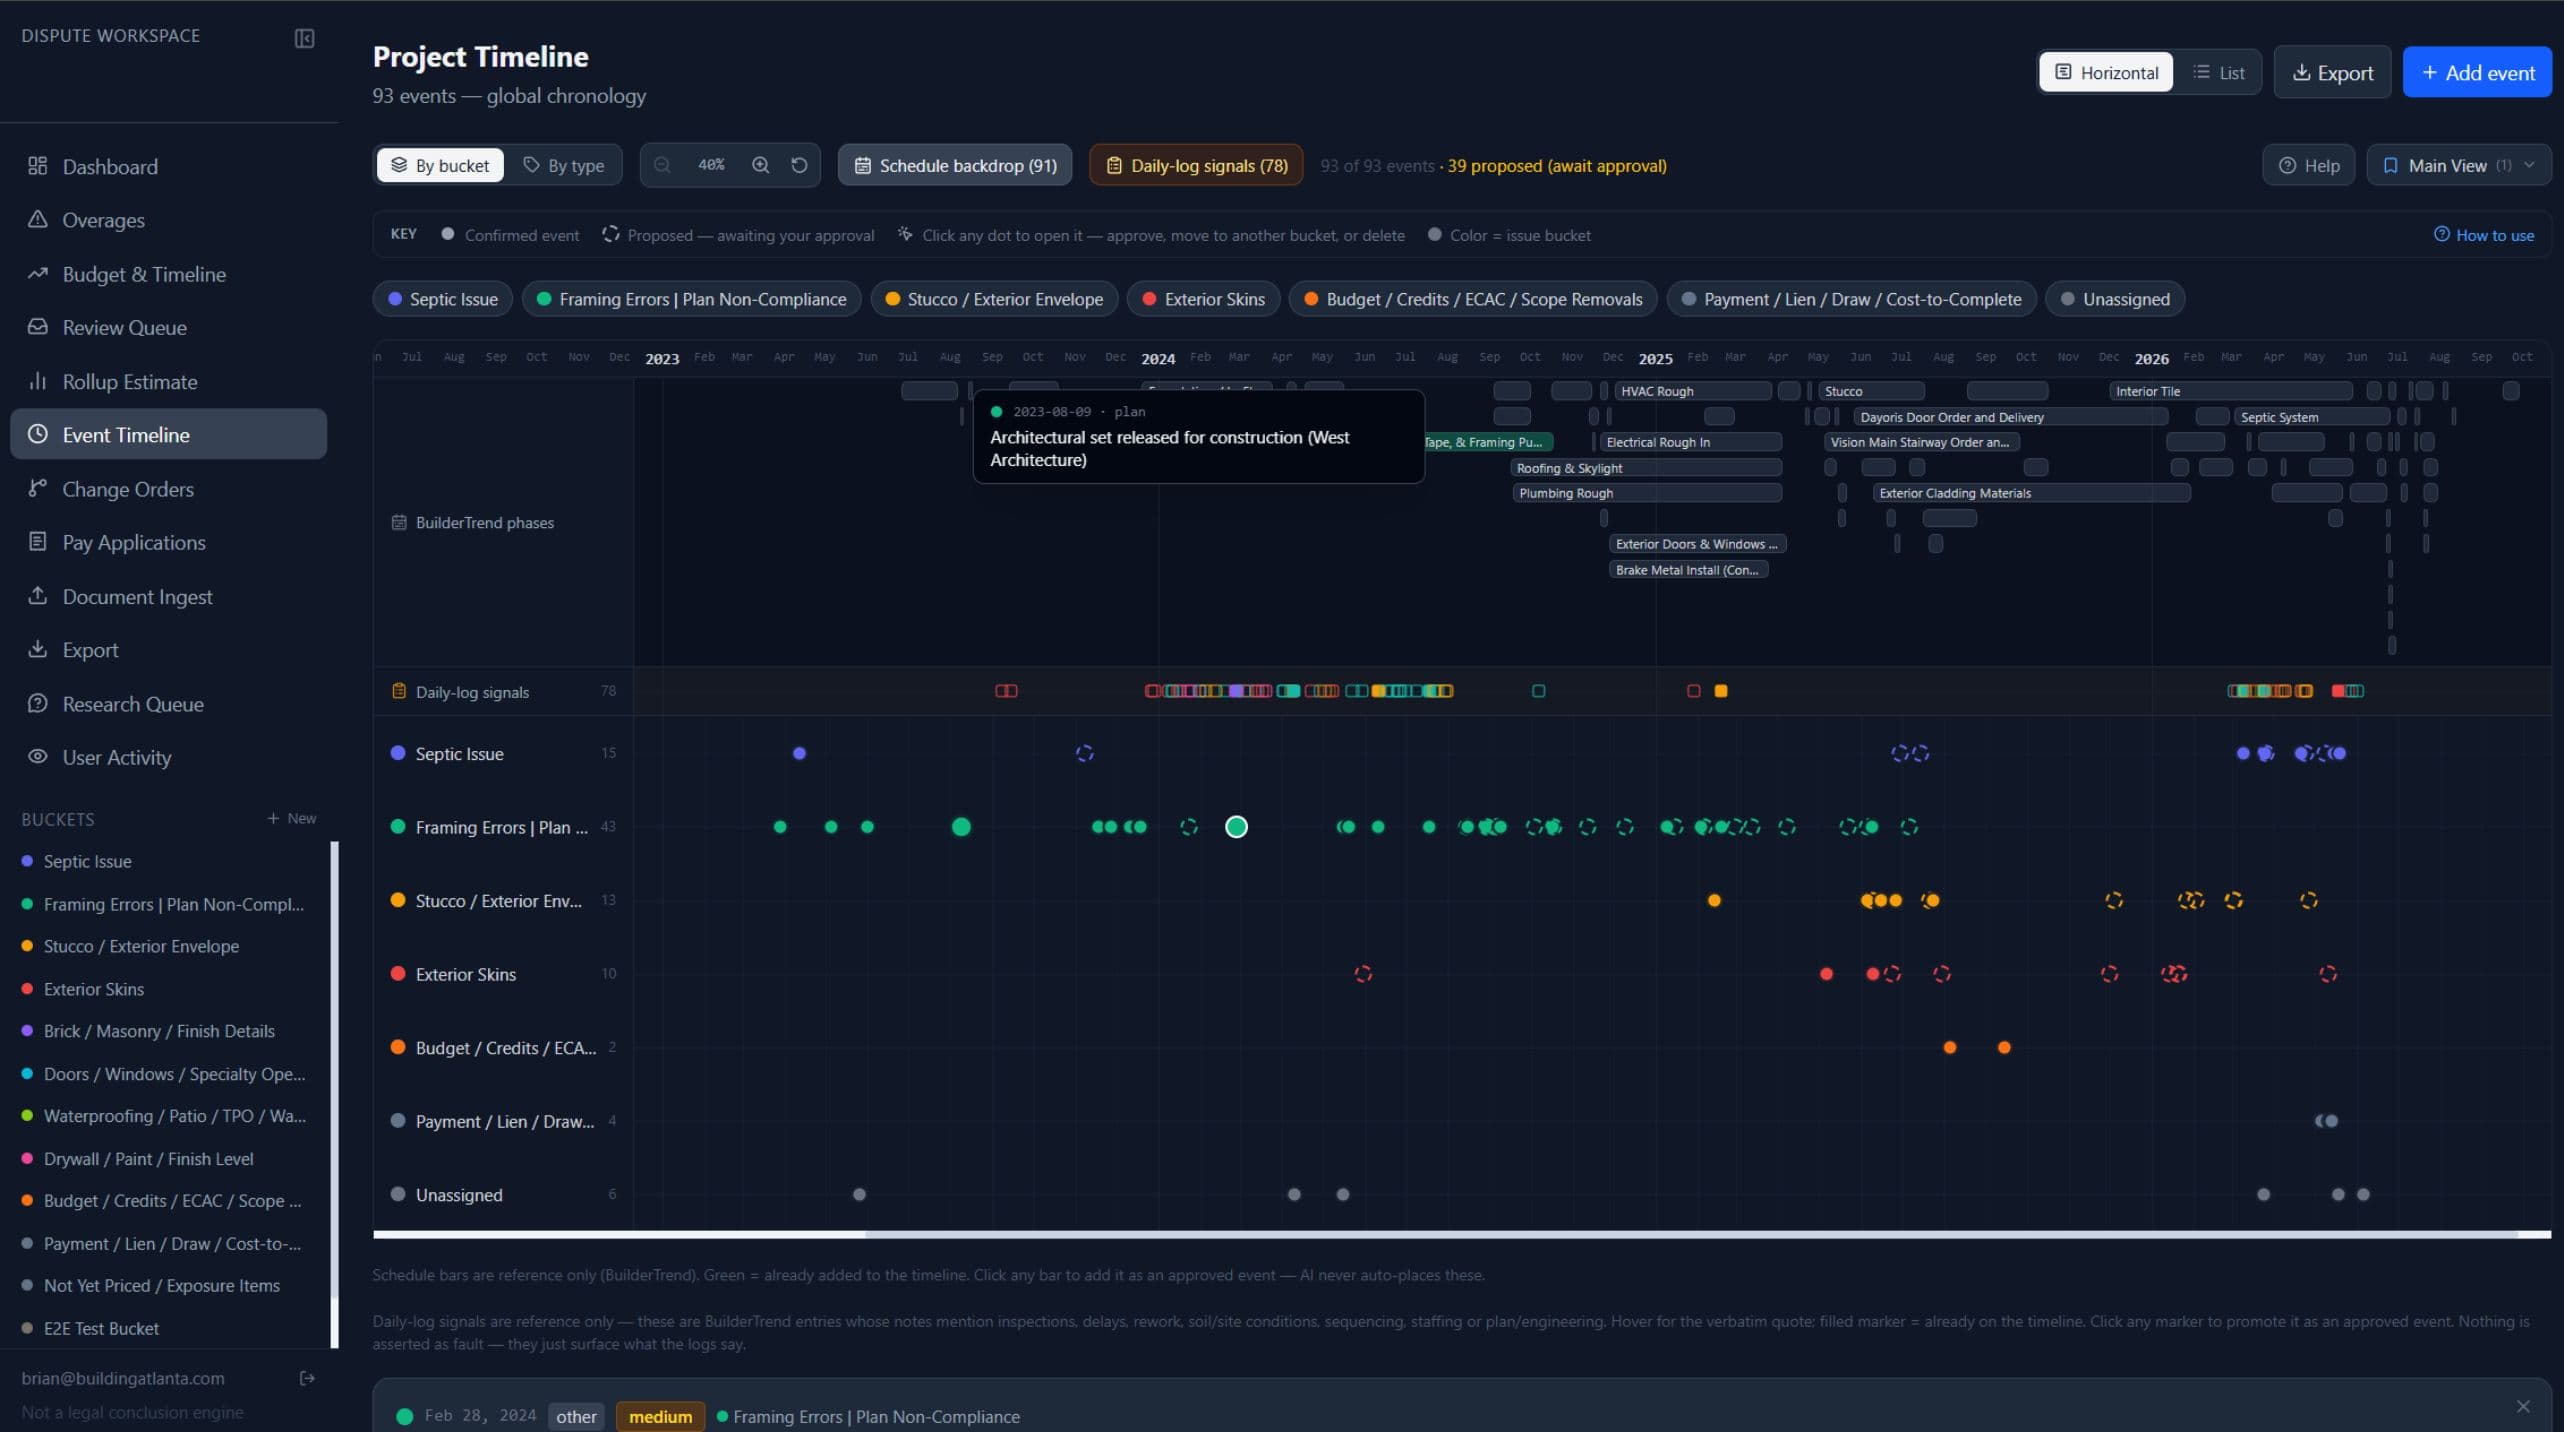Toggle Schedule backdrop (91)

coord(955,165)
